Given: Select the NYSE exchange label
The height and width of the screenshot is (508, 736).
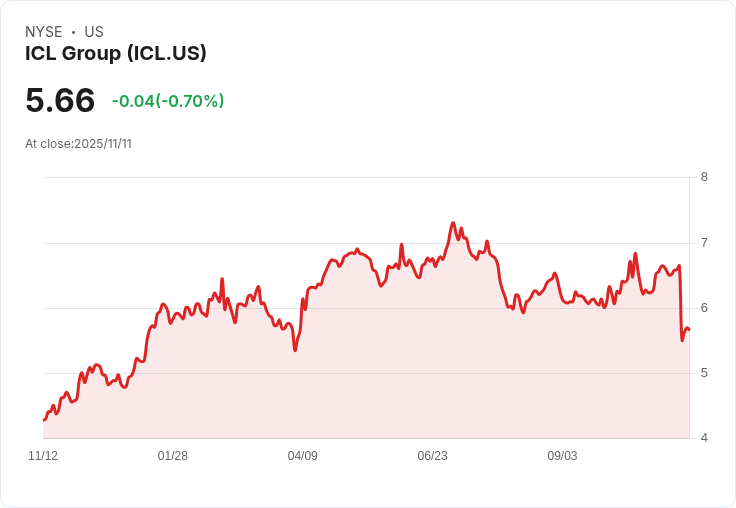Looking at the screenshot, I should click(x=44, y=32).
